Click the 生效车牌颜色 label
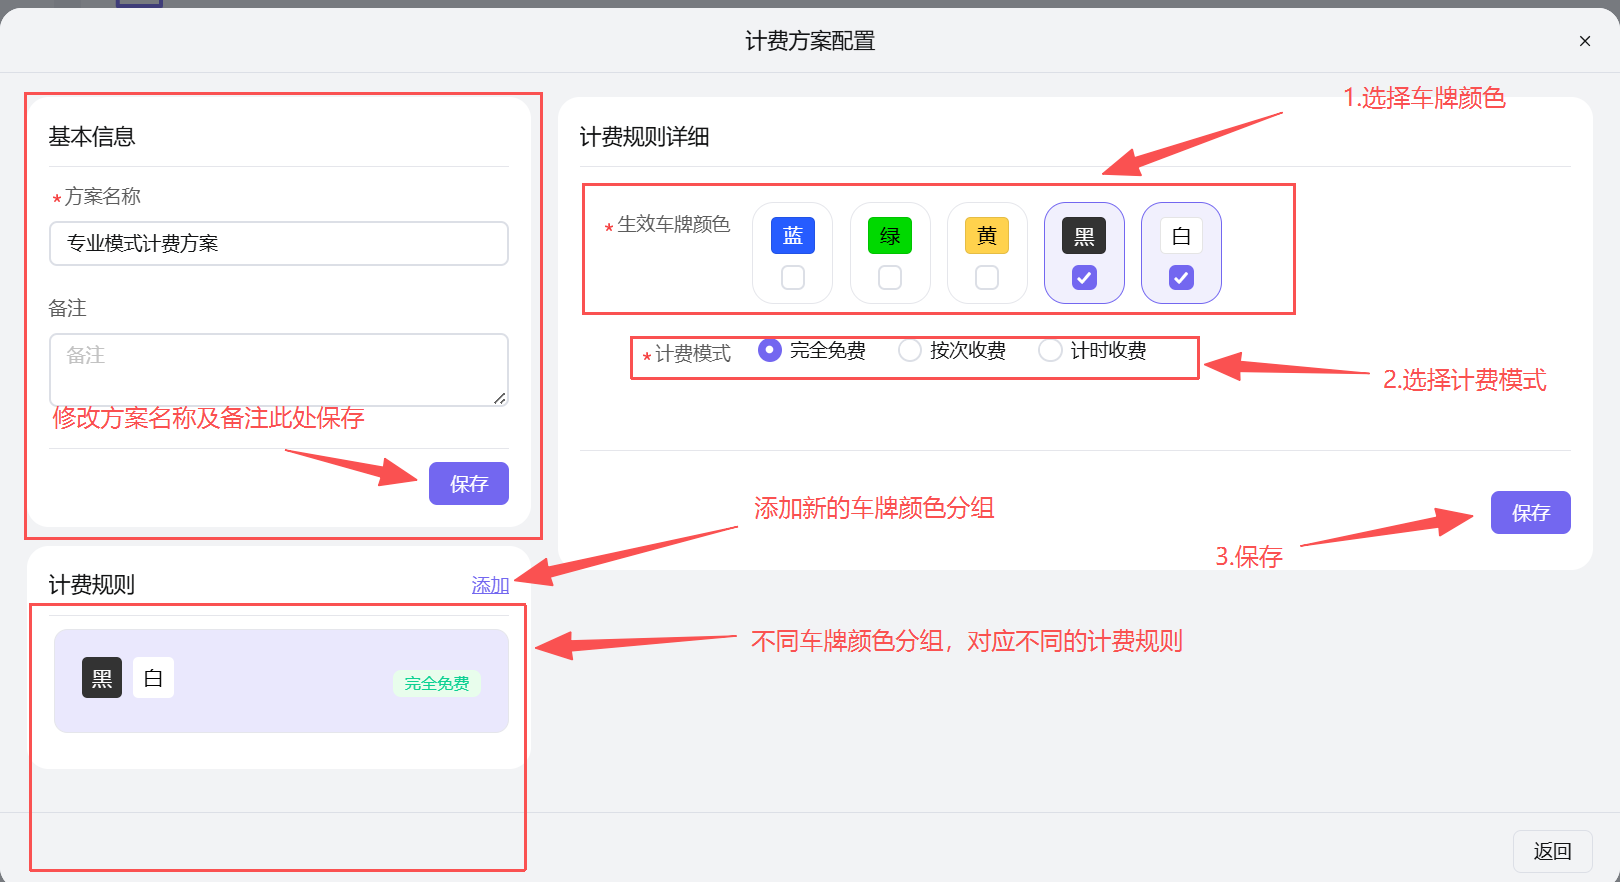This screenshot has width=1620, height=882. coord(674,224)
